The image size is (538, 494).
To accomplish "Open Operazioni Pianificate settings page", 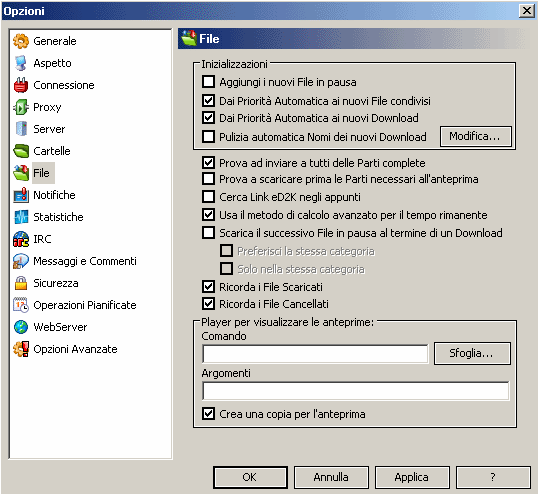I will [x=85, y=305].
